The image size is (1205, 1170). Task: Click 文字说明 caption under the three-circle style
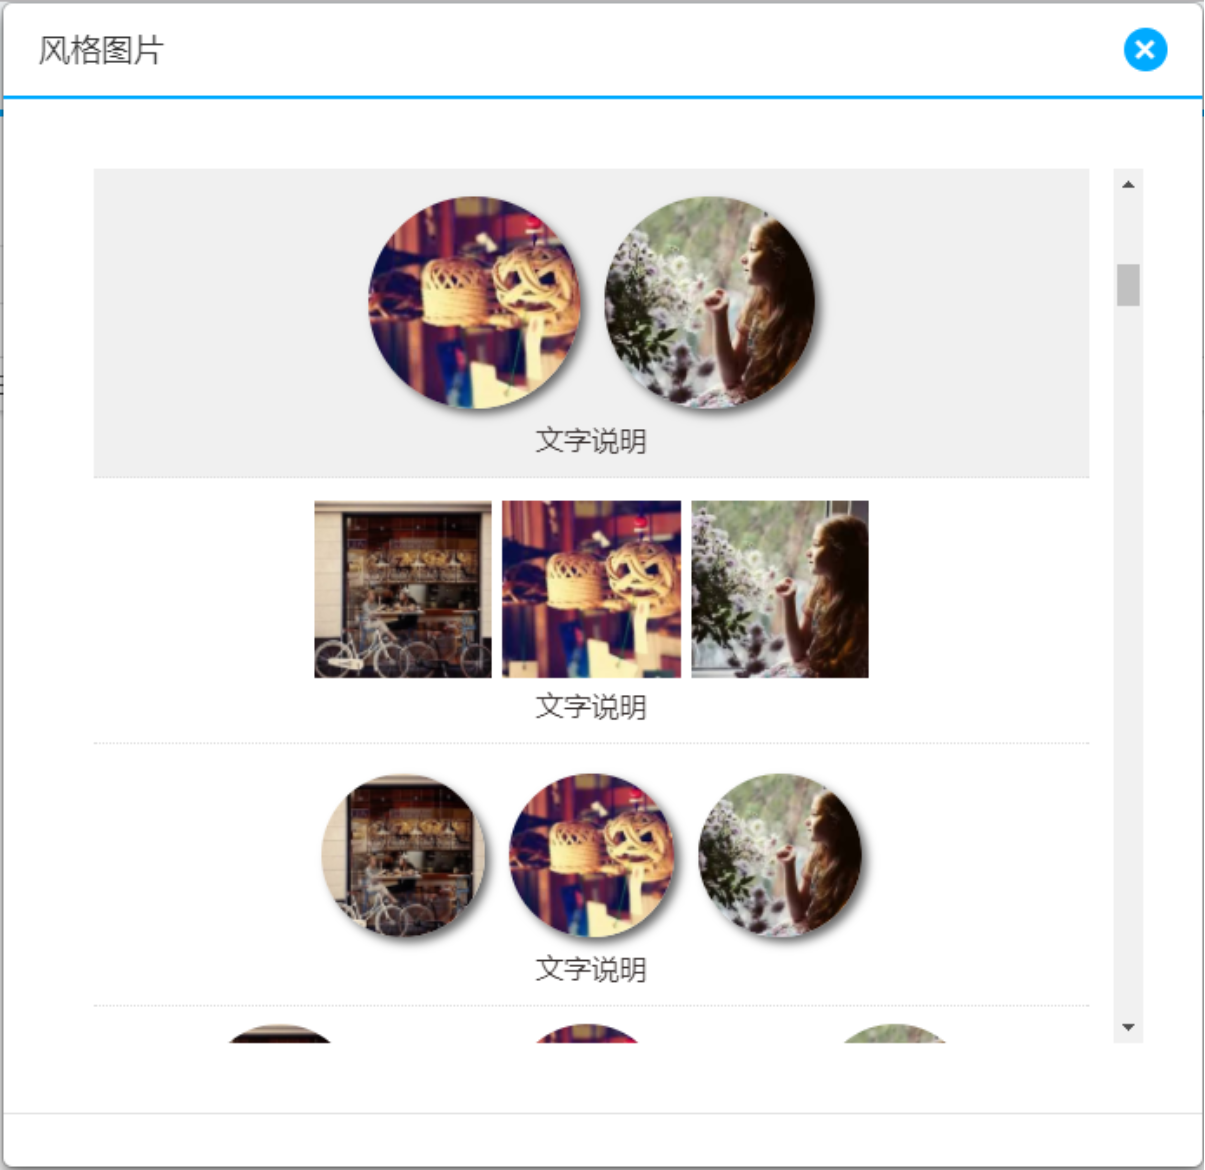click(x=591, y=969)
